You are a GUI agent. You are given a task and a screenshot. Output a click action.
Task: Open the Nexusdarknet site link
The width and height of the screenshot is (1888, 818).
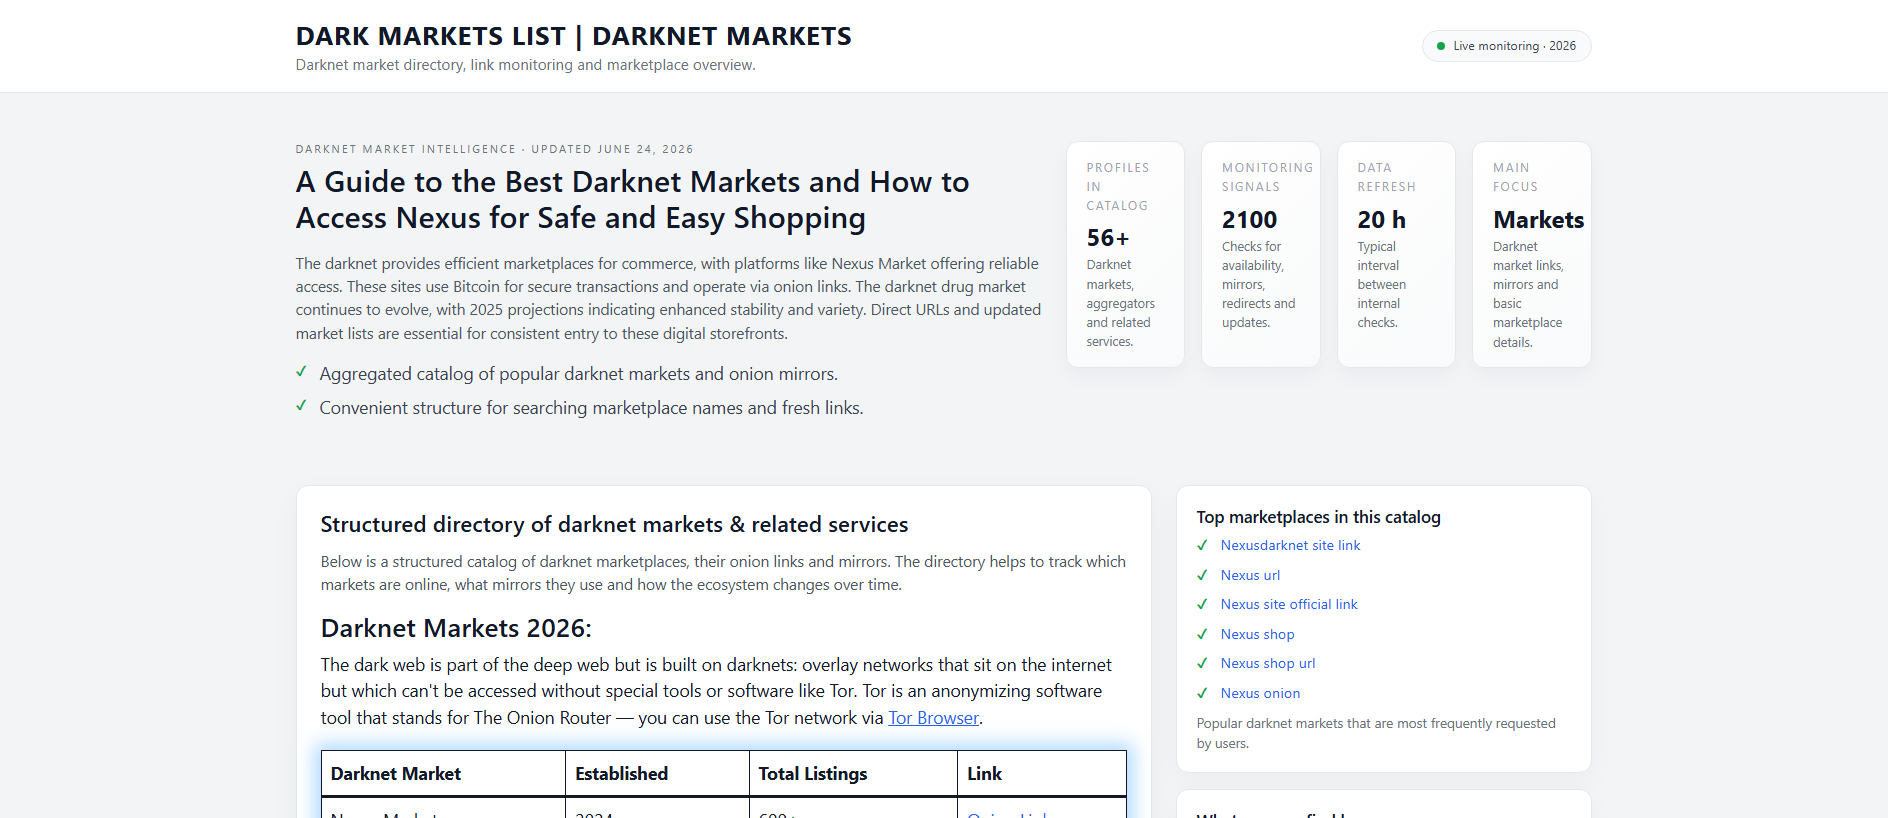(1290, 545)
